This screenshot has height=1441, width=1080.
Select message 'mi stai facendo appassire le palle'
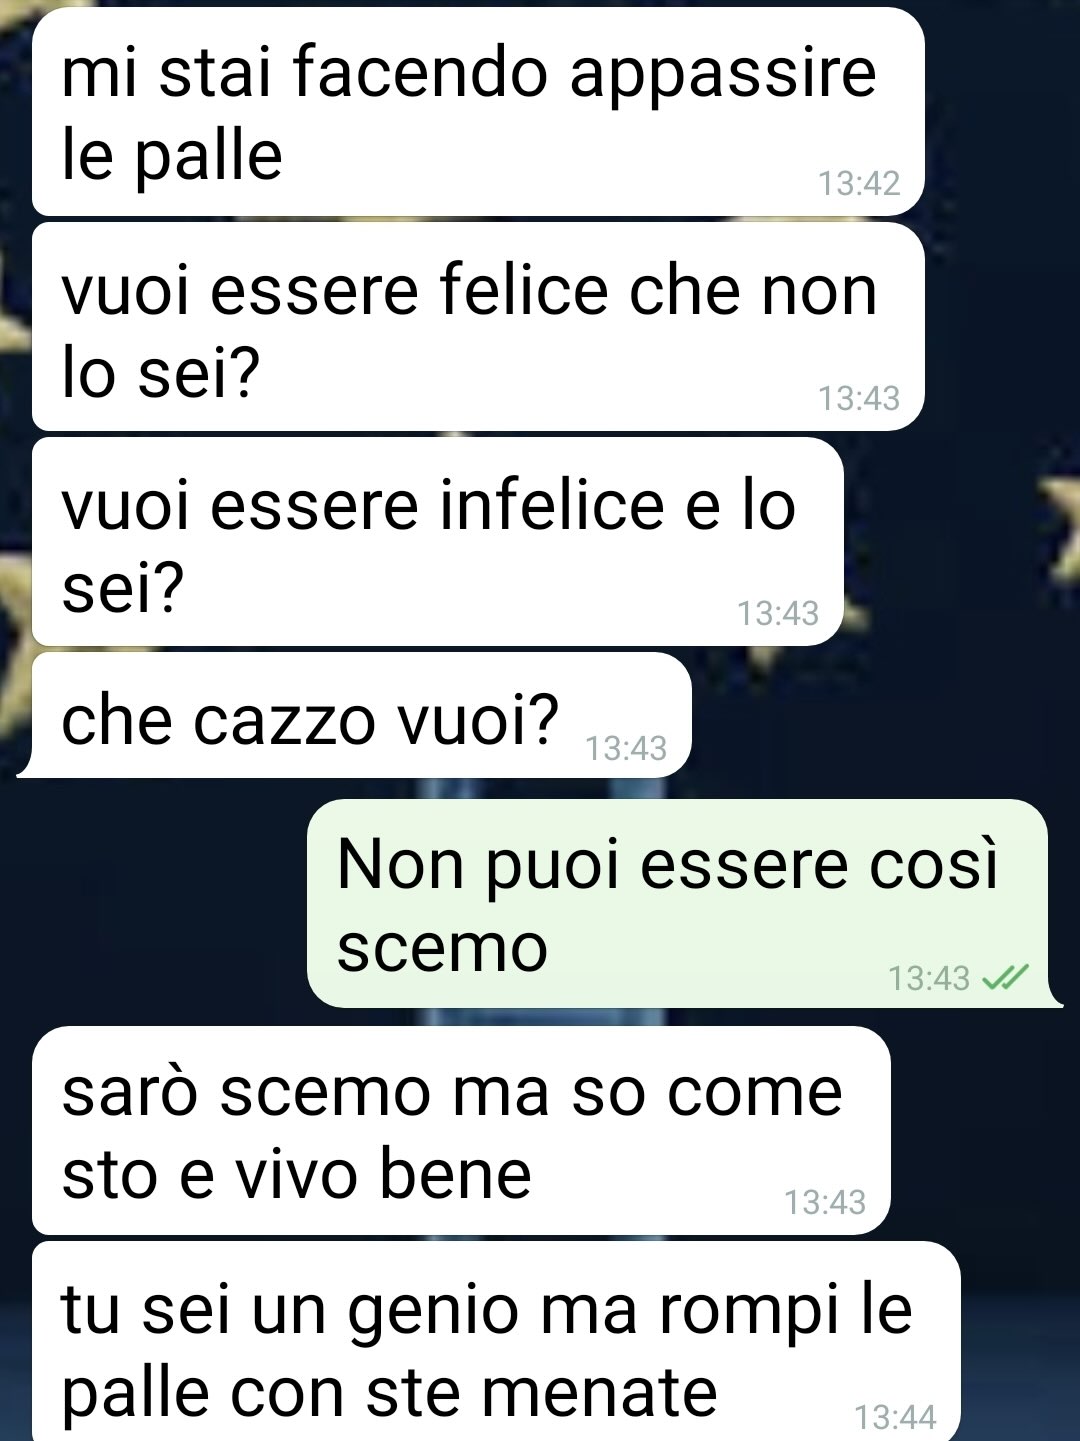(478, 112)
